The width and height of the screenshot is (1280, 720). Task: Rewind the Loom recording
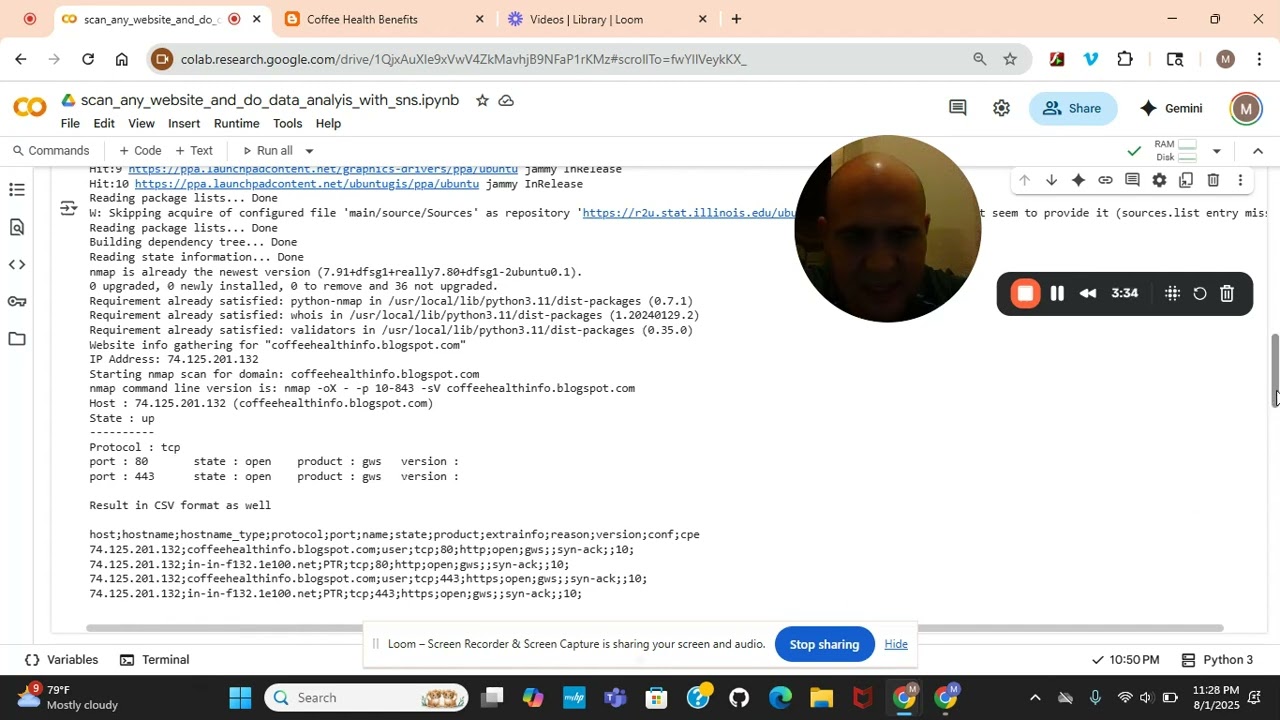tap(1088, 294)
